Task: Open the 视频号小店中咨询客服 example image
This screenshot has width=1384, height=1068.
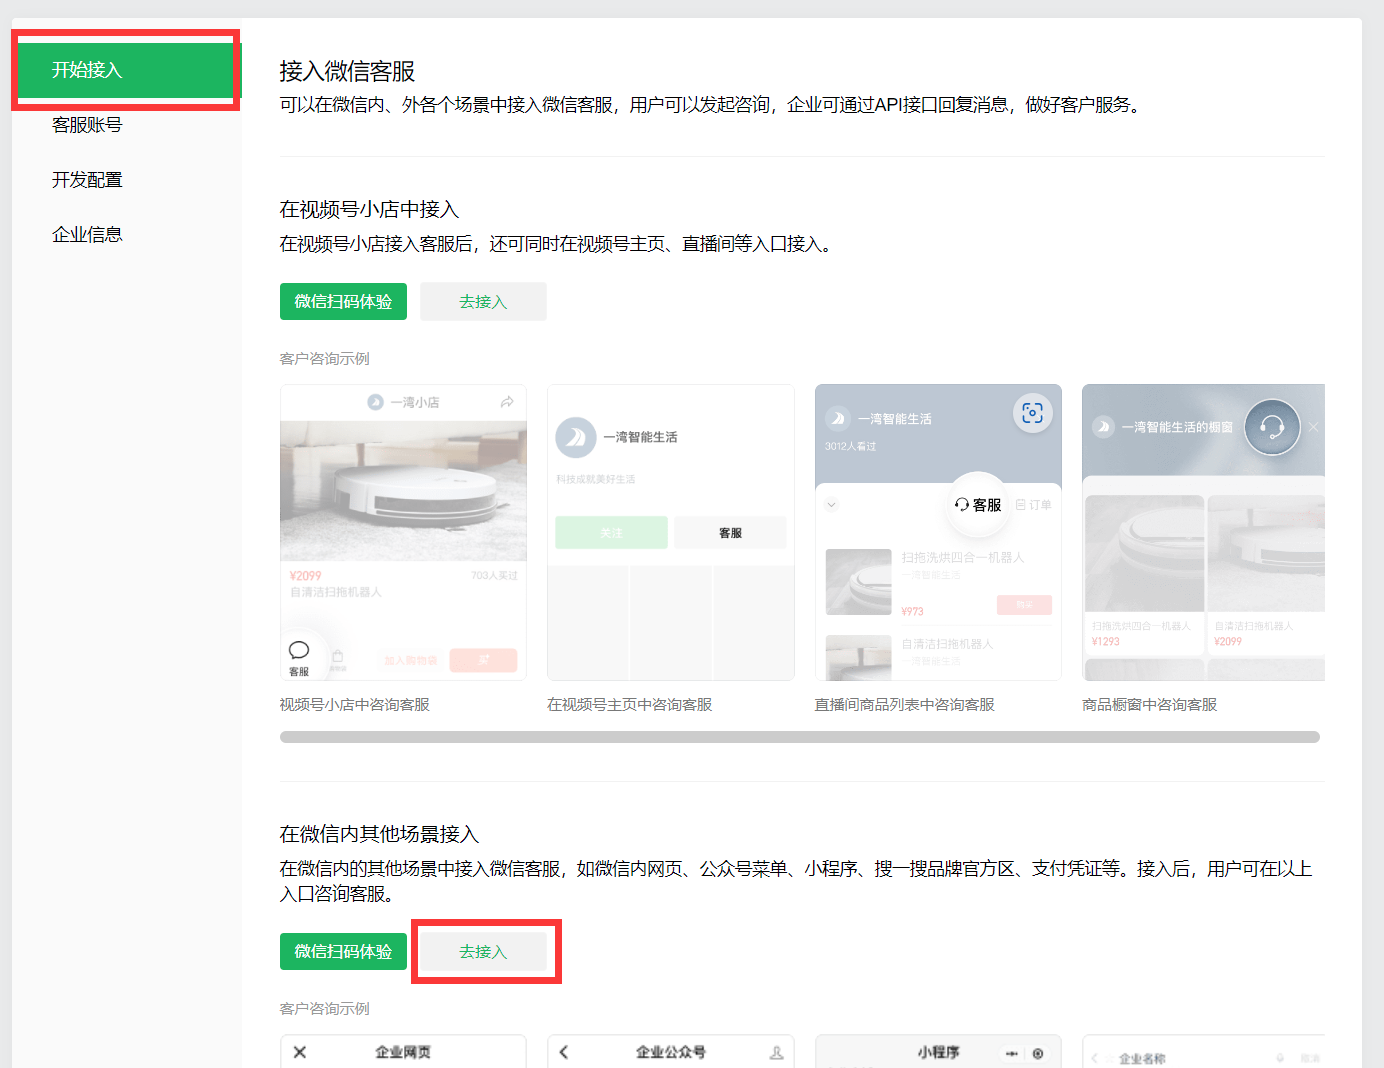Action: pyautogui.click(x=403, y=533)
